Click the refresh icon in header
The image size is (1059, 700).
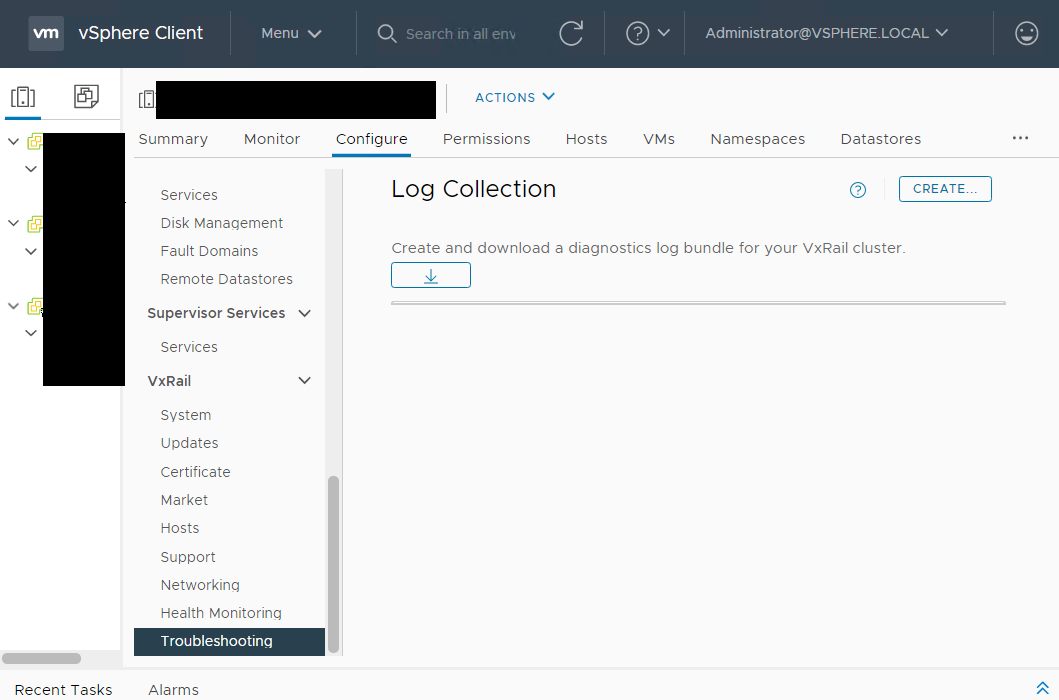pos(571,33)
